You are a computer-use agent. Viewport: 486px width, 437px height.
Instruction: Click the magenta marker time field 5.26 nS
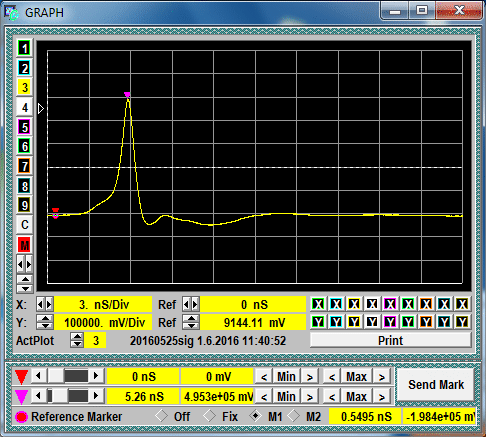point(144,397)
